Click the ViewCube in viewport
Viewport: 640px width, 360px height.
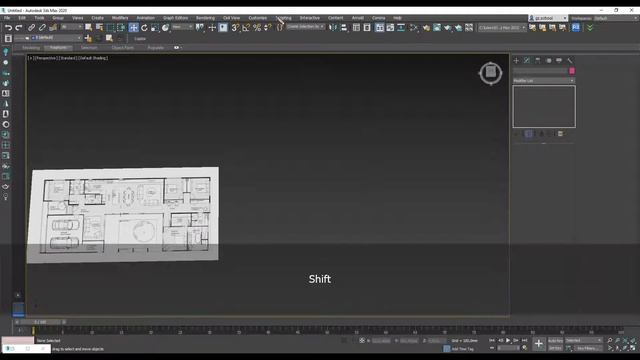[x=491, y=73]
